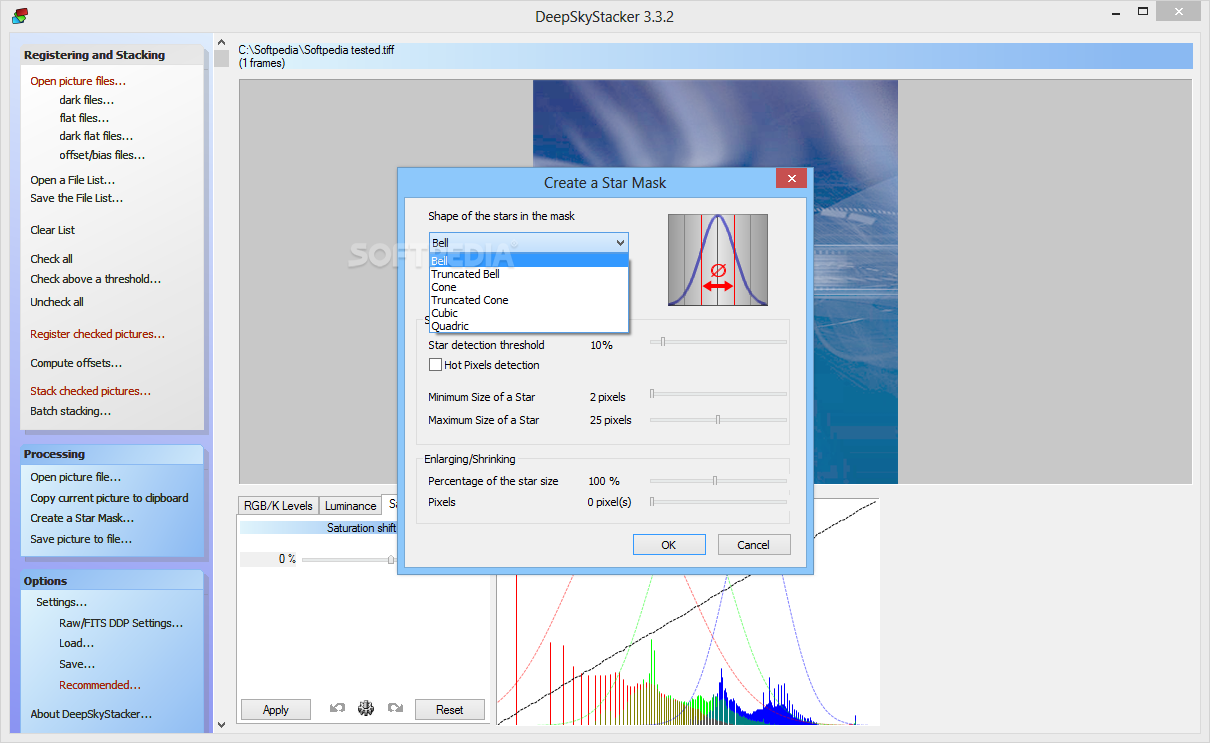1210x743 pixels.
Task: Click Batch stacking
Action: pos(70,411)
